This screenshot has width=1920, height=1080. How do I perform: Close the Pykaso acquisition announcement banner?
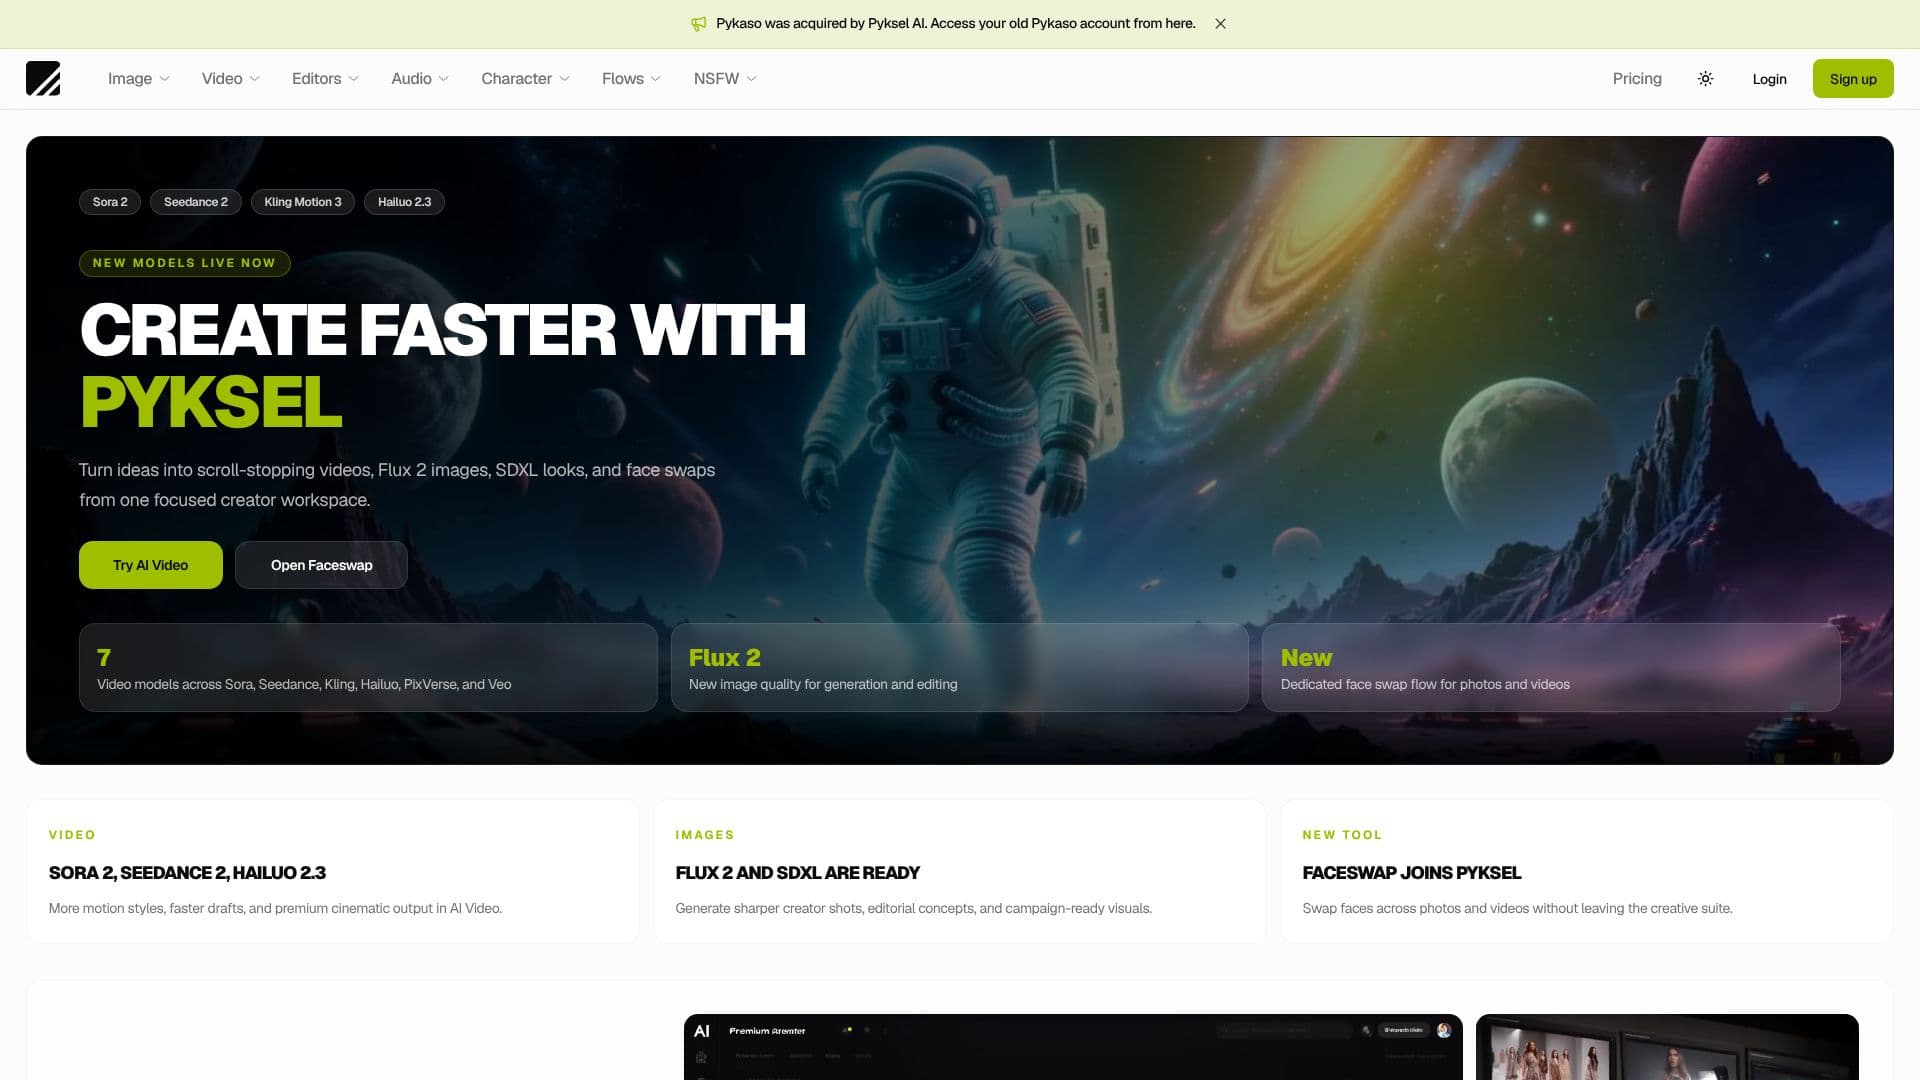1220,24
